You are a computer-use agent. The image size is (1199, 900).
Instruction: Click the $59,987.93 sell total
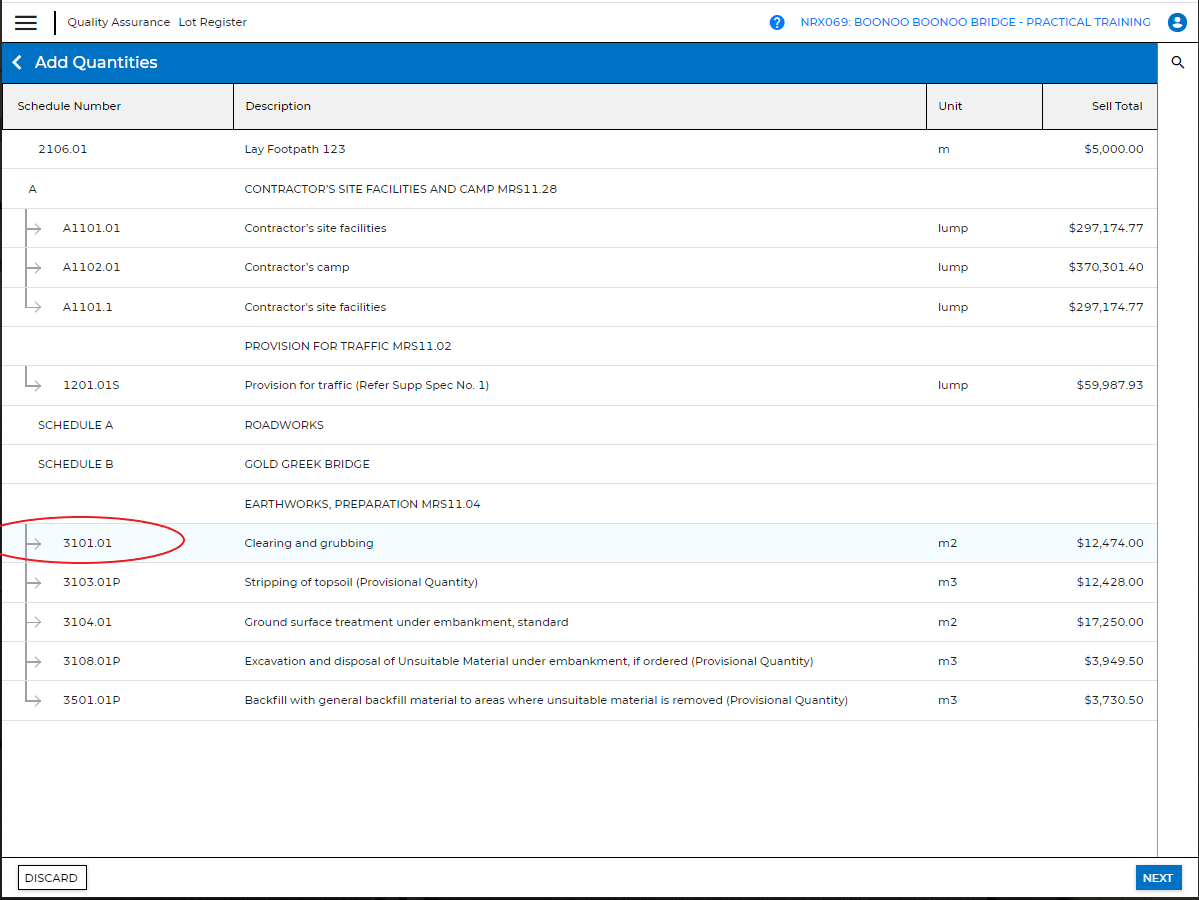pos(1110,385)
